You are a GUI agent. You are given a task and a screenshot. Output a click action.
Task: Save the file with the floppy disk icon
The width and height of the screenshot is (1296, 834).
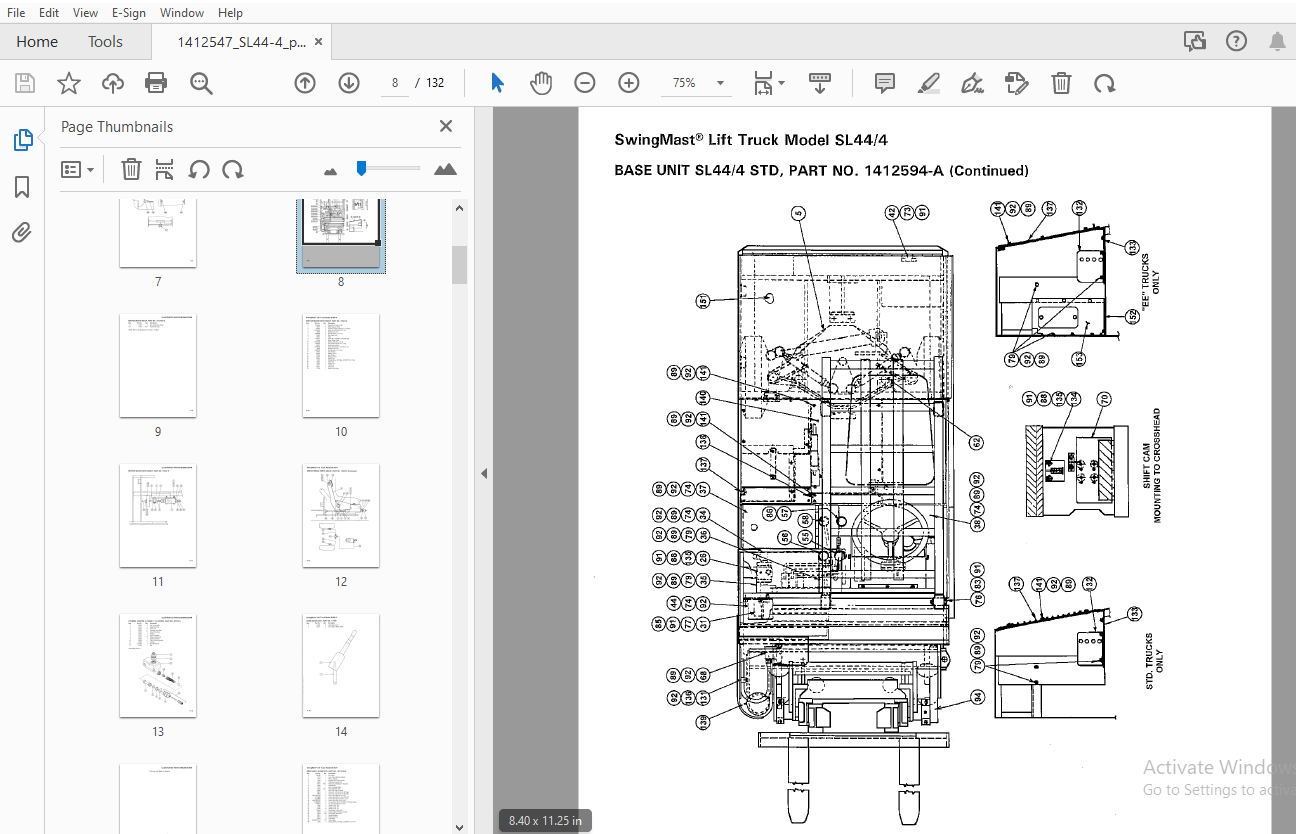(24, 83)
